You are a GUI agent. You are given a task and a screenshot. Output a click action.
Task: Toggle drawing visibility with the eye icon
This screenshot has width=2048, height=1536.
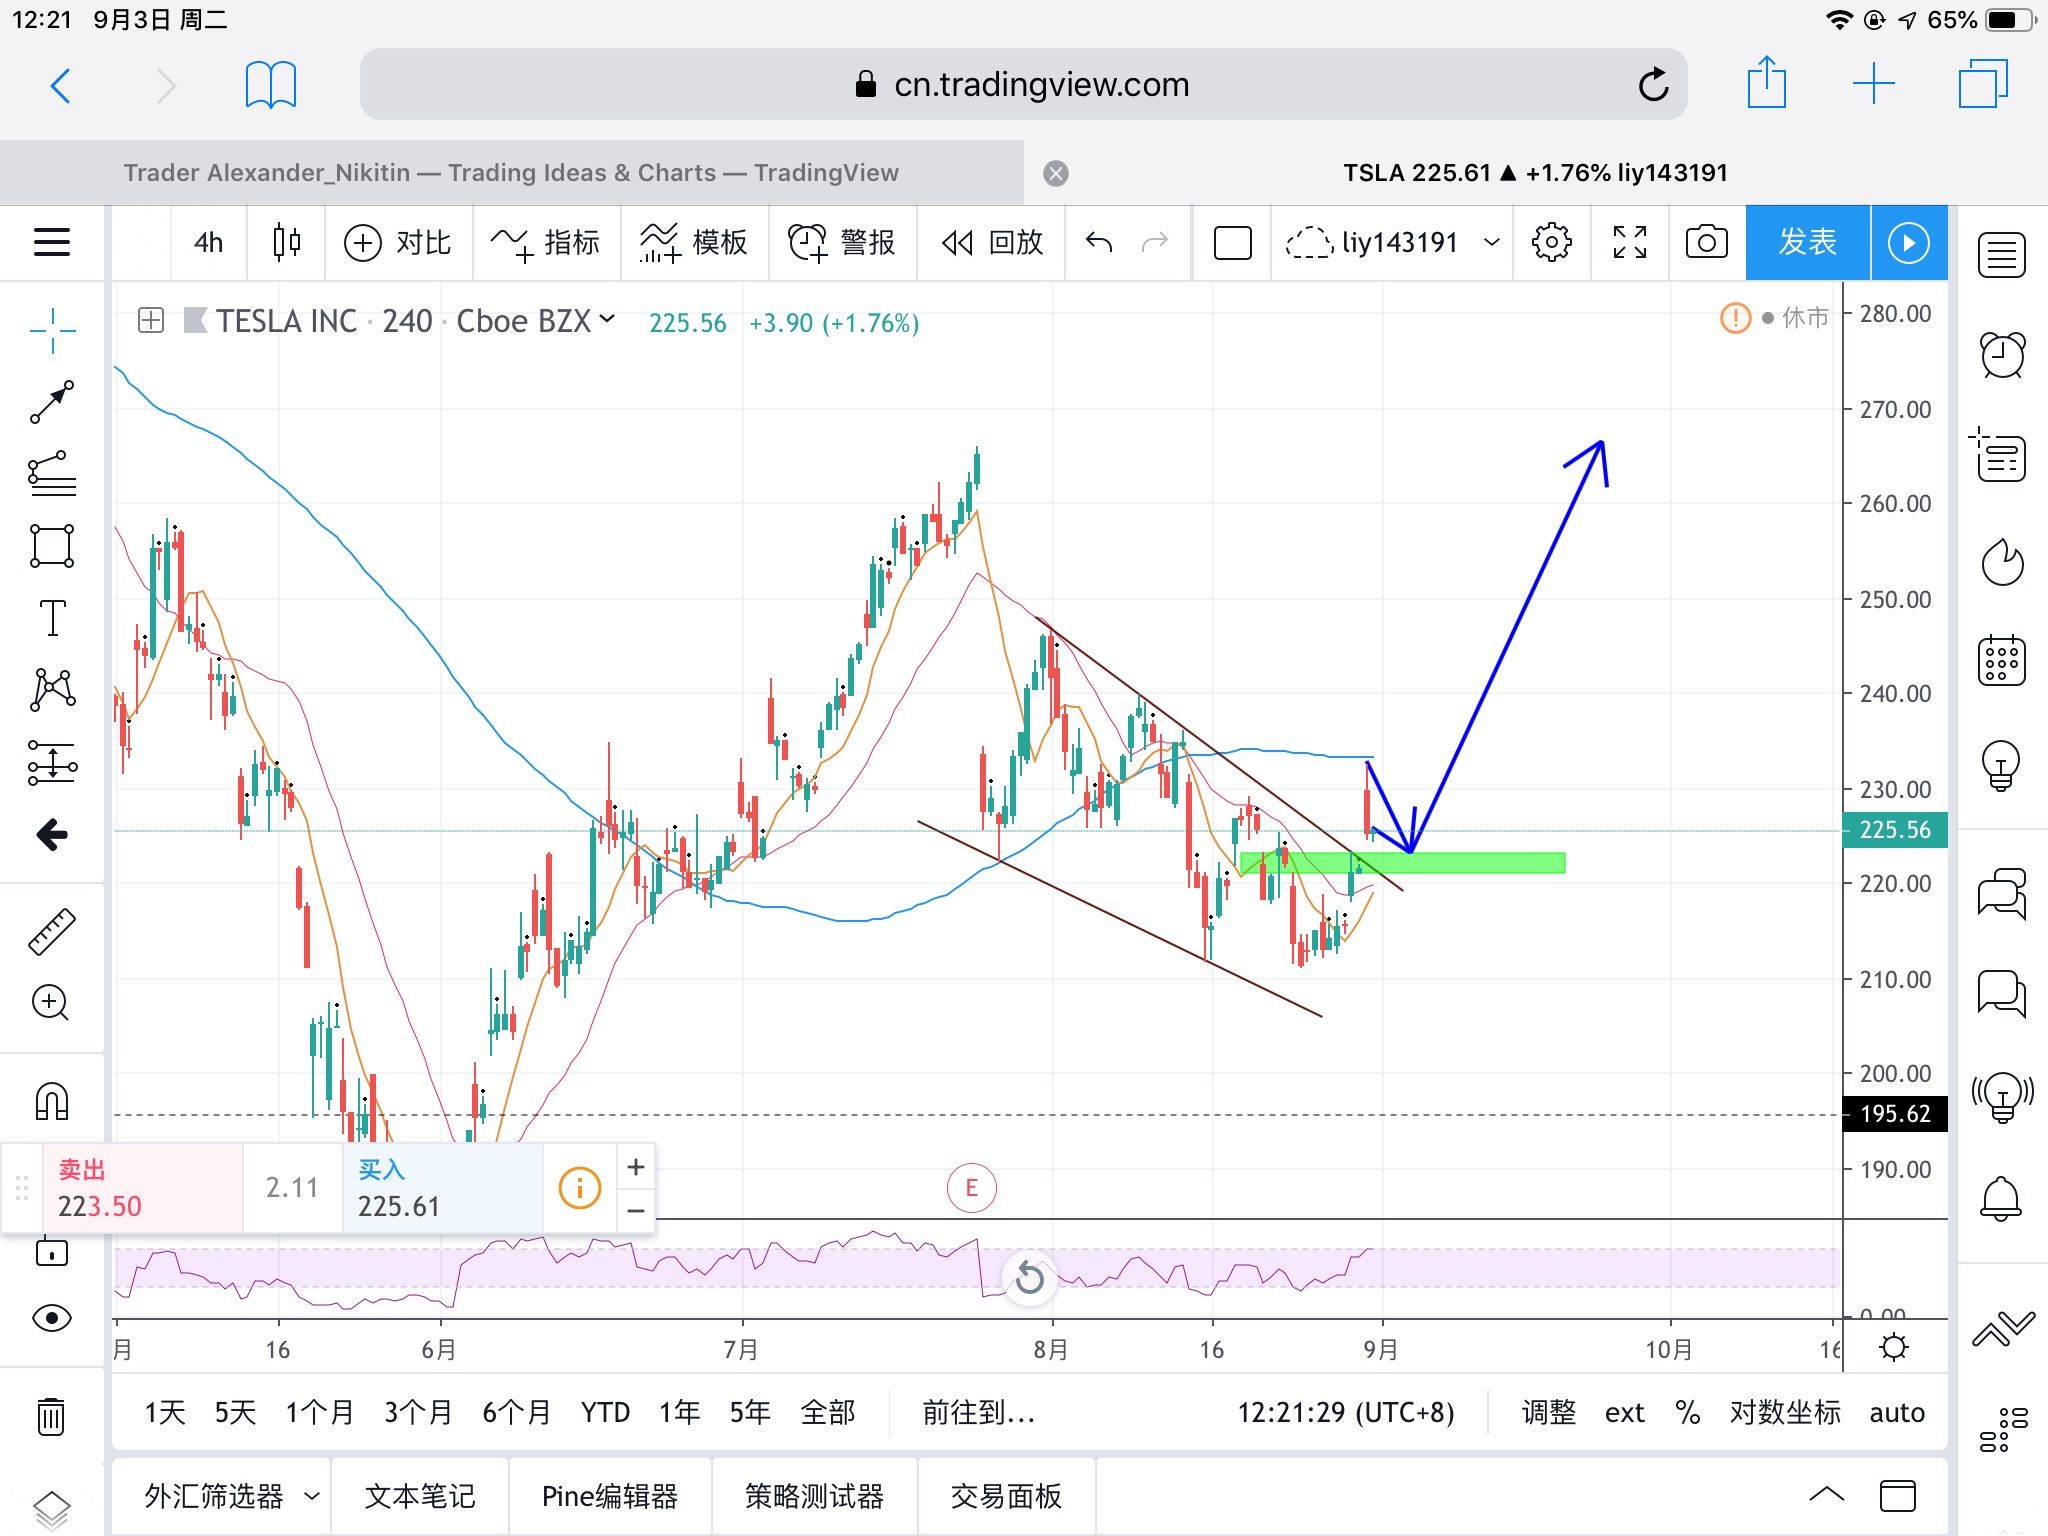pyautogui.click(x=52, y=1318)
